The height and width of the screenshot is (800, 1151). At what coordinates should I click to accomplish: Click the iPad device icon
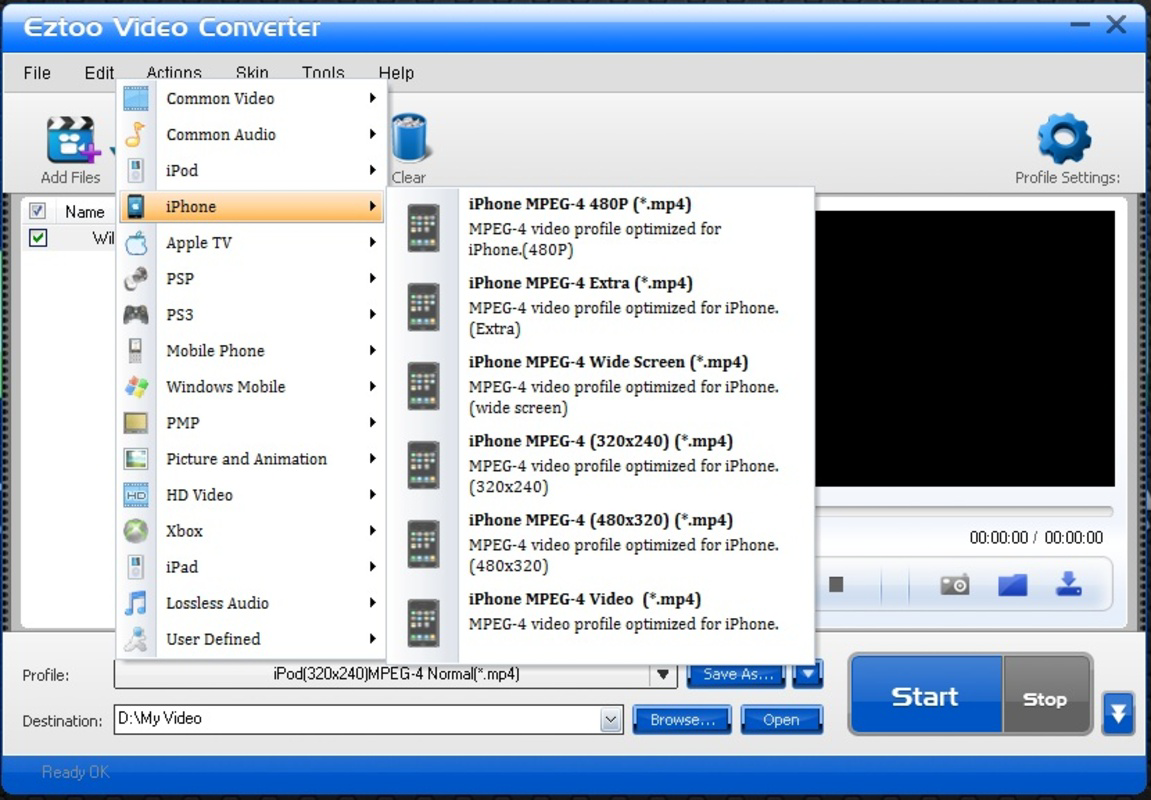tap(136, 567)
